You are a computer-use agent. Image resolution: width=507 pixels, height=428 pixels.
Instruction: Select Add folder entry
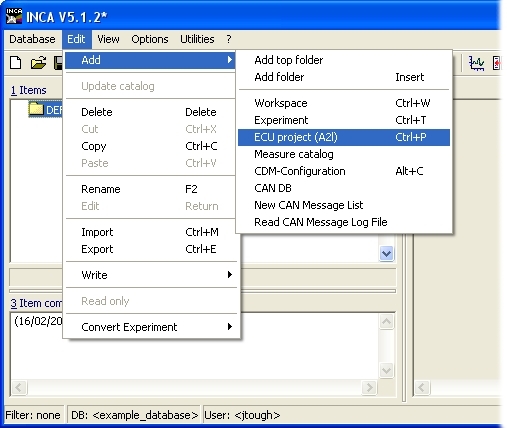tap(344, 77)
